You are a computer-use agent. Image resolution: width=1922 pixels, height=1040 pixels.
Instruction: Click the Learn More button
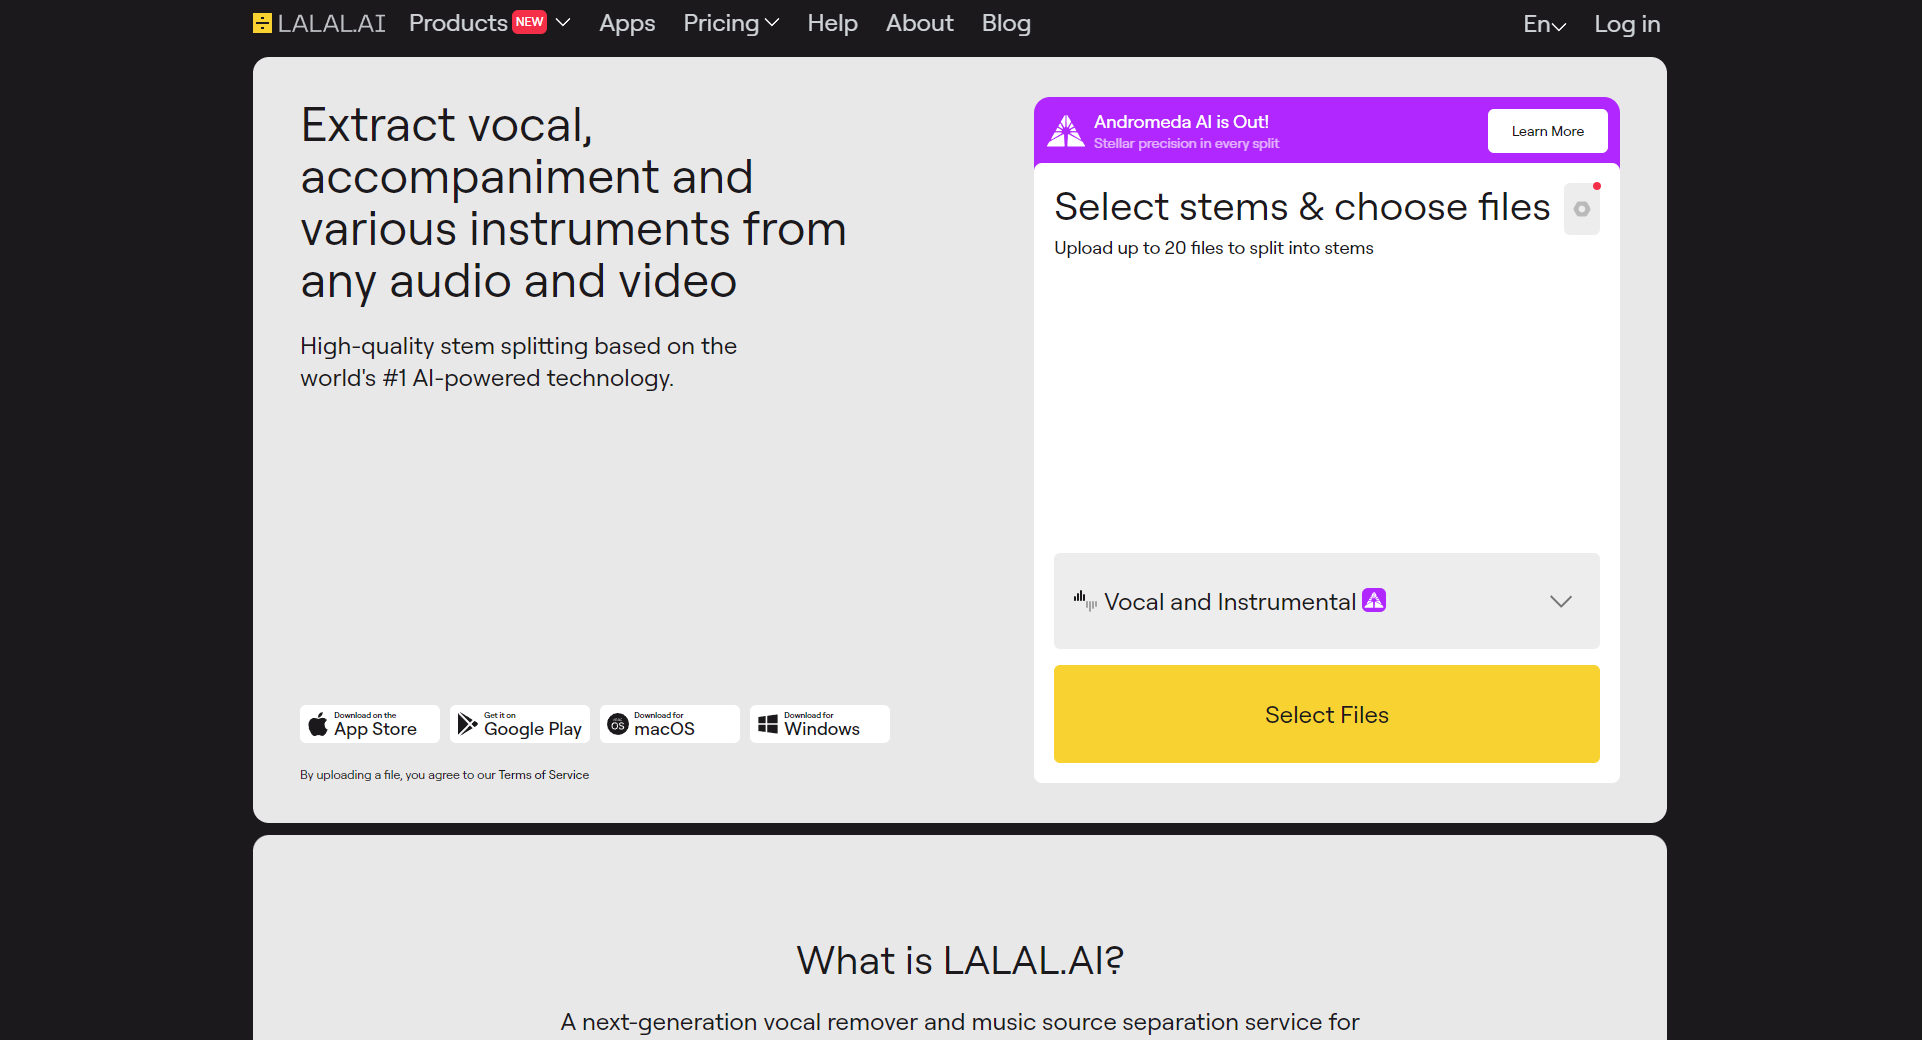[1547, 131]
